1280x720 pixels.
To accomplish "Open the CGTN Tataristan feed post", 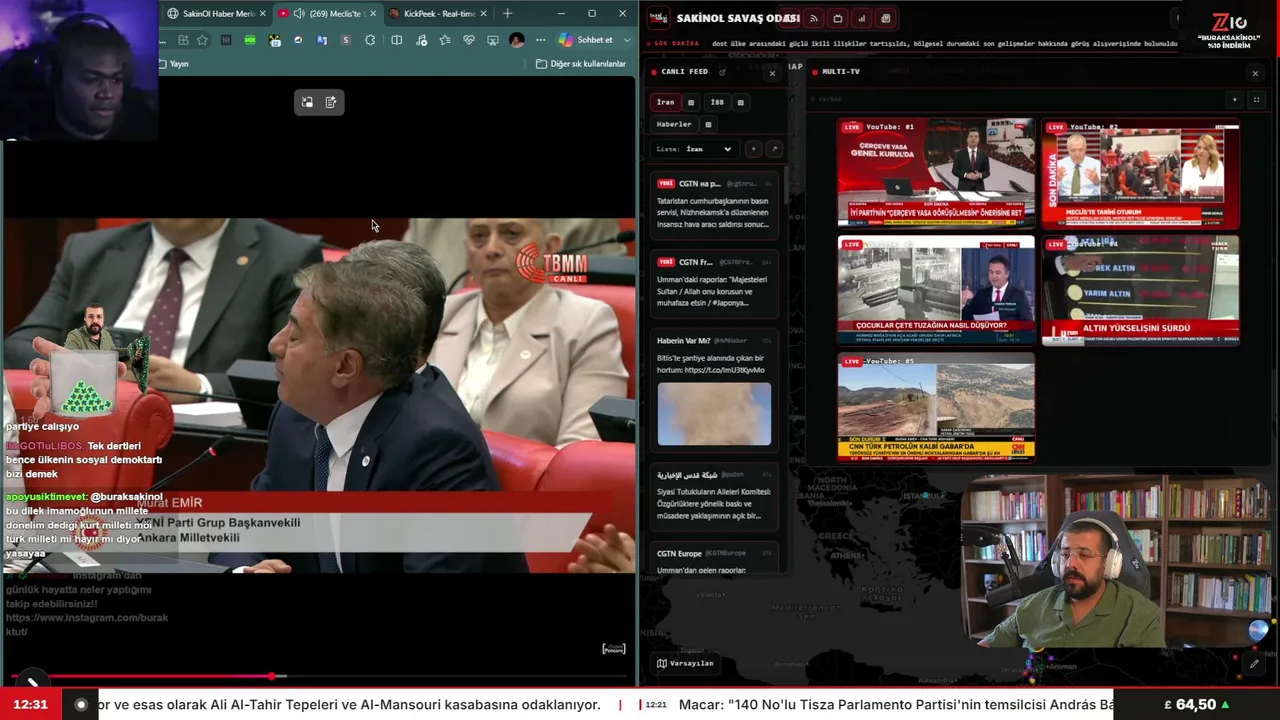I will (x=714, y=203).
